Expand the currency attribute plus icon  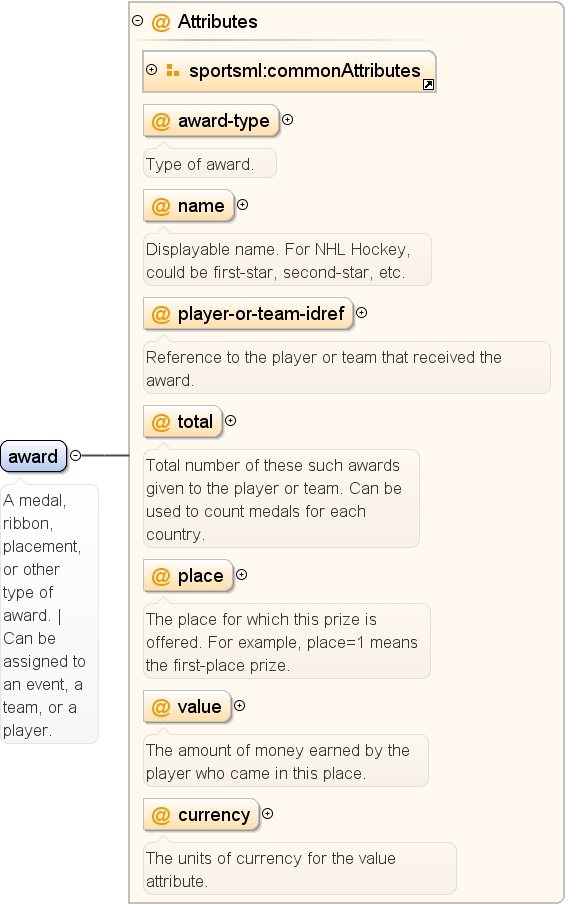[267, 814]
